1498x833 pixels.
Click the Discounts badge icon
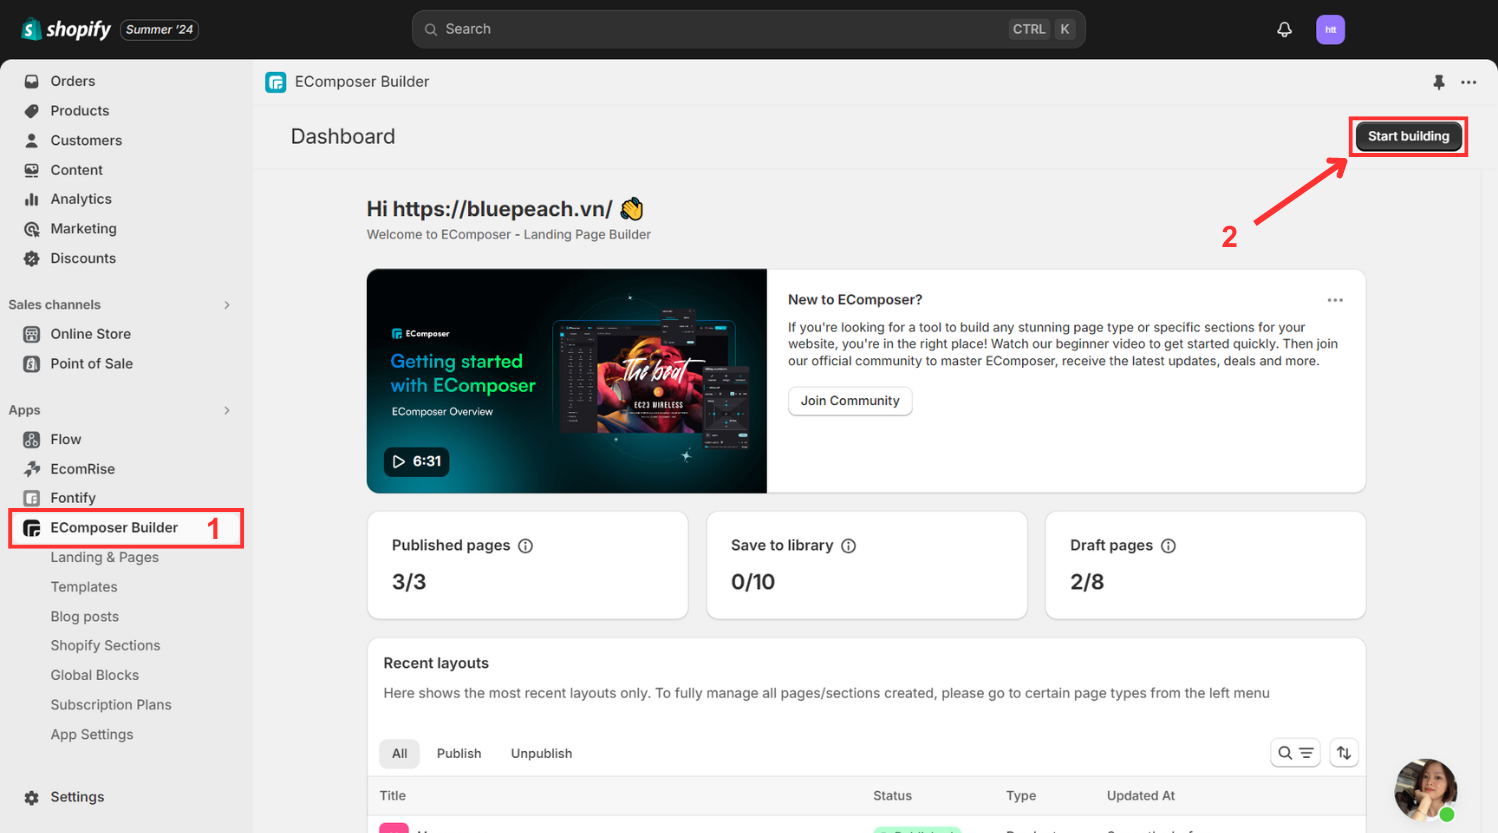click(x=32, y=258)
